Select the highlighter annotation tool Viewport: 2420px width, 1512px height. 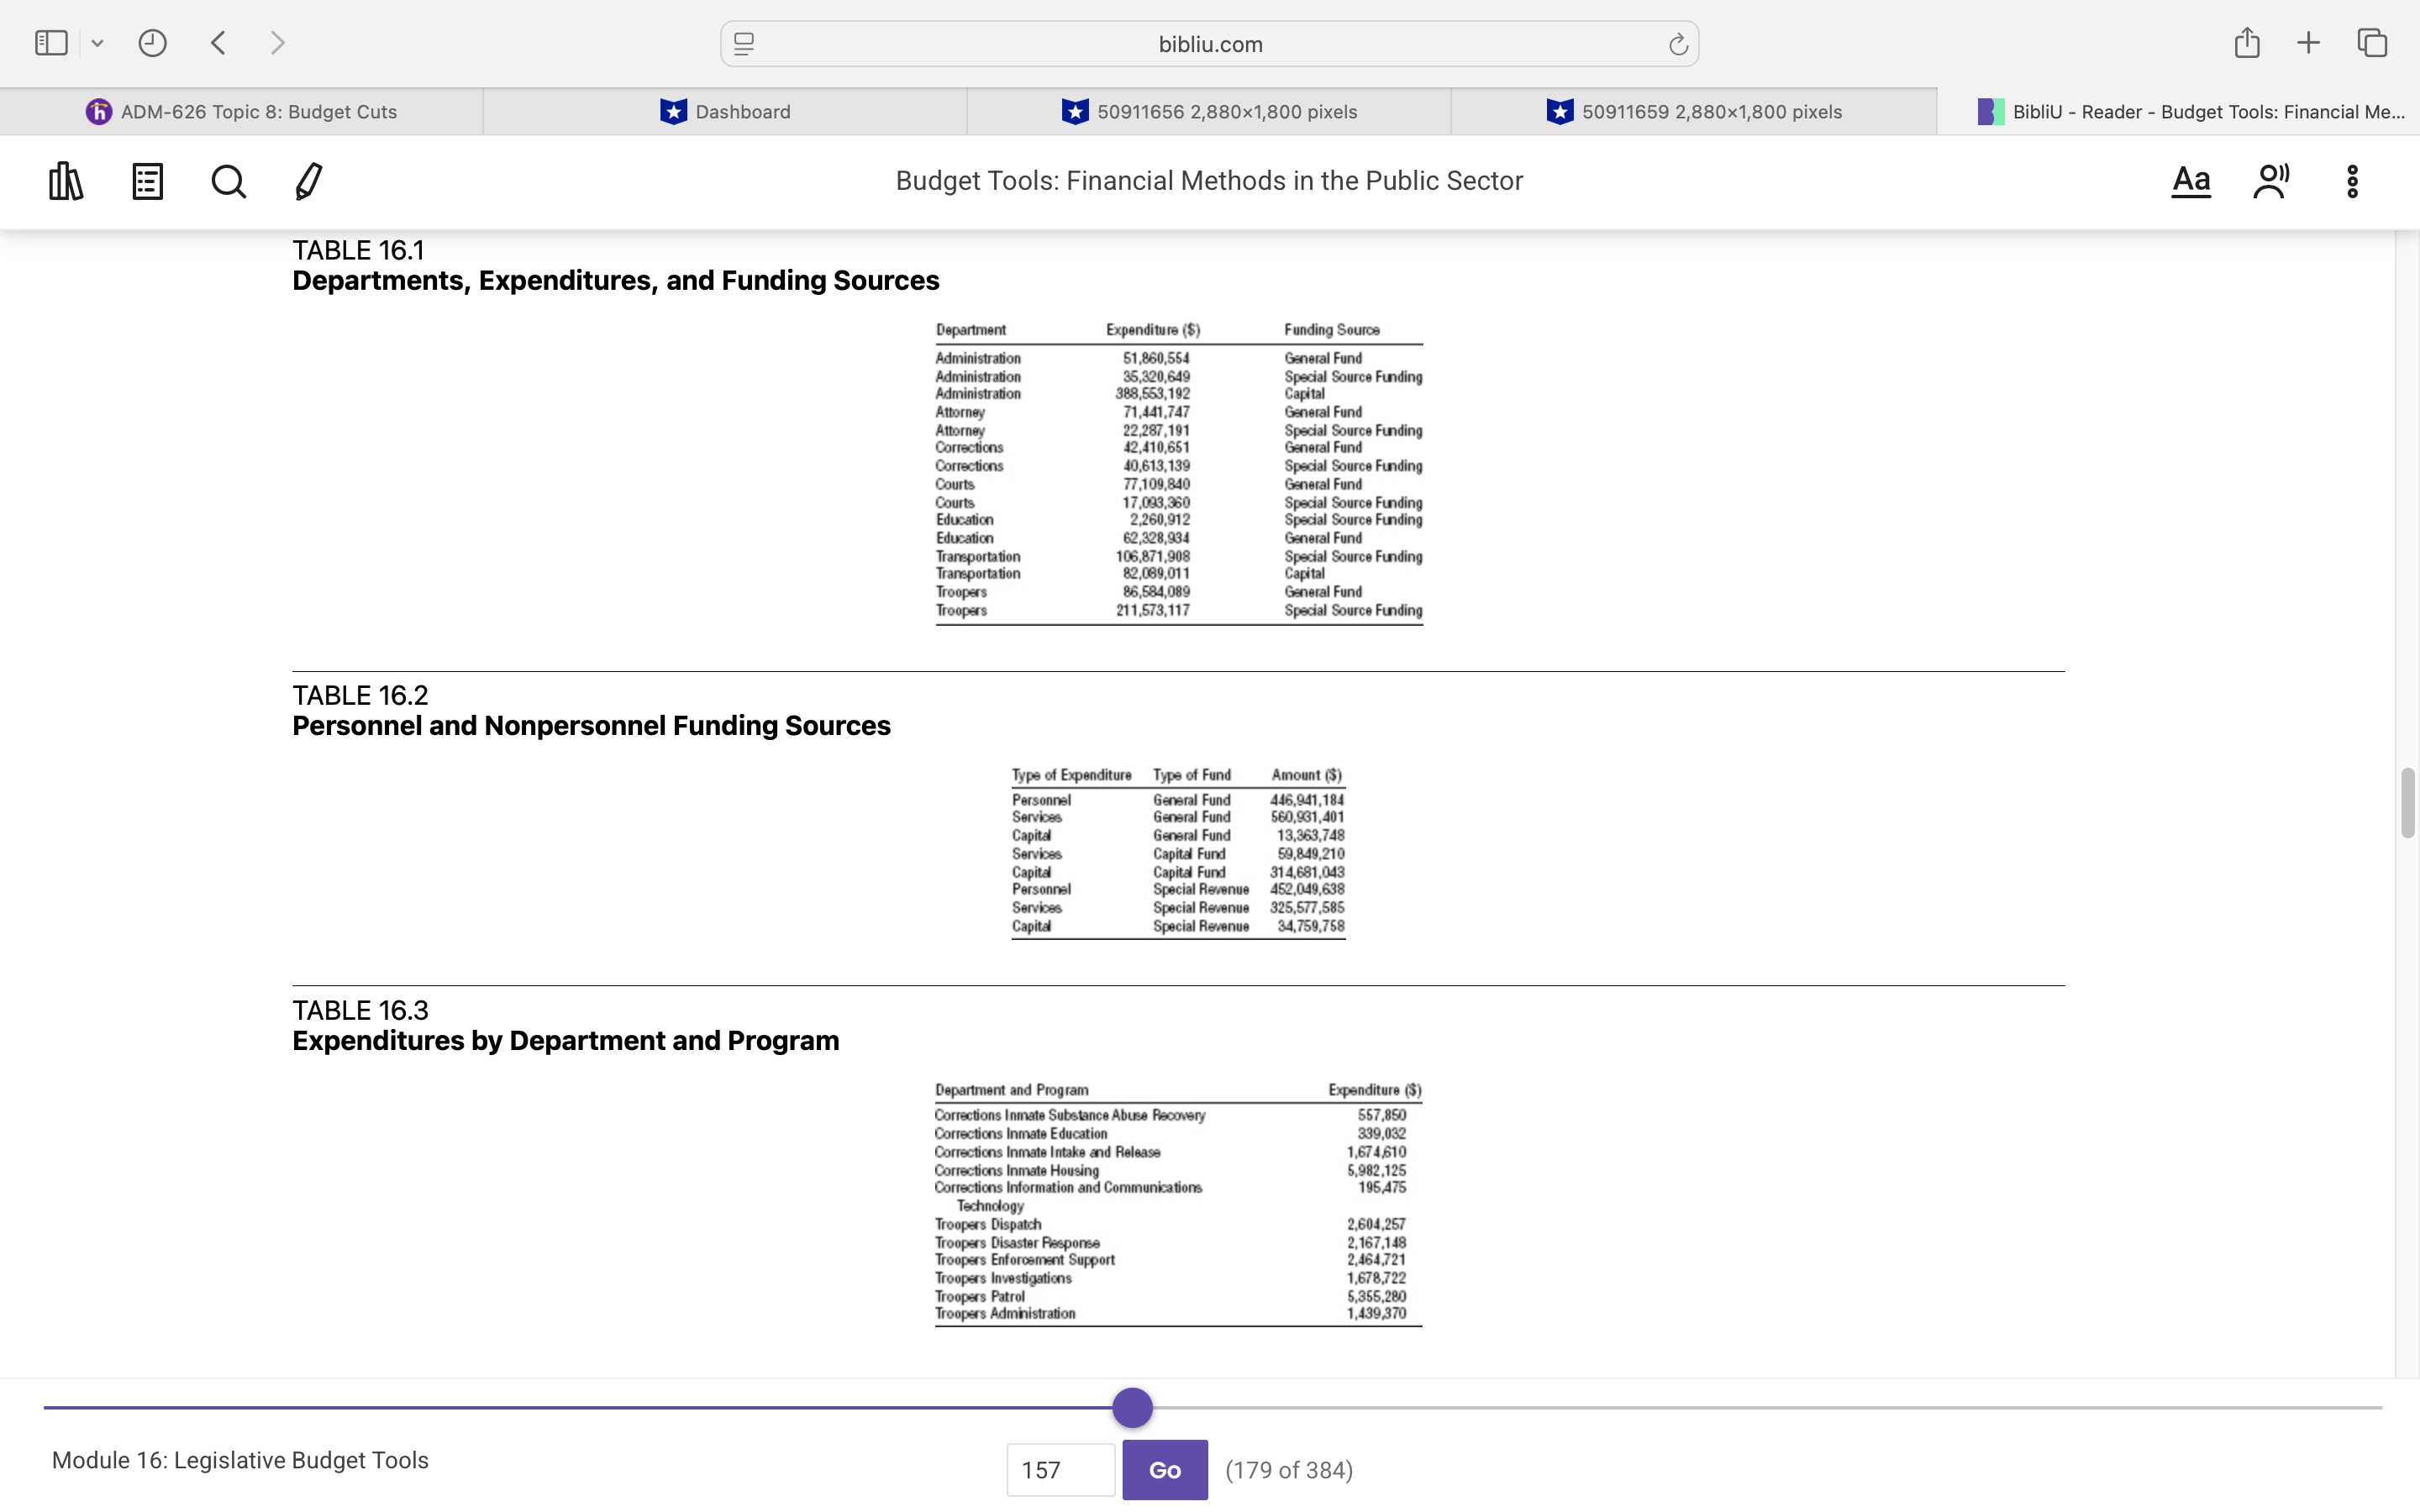click(x=308, y=181)
